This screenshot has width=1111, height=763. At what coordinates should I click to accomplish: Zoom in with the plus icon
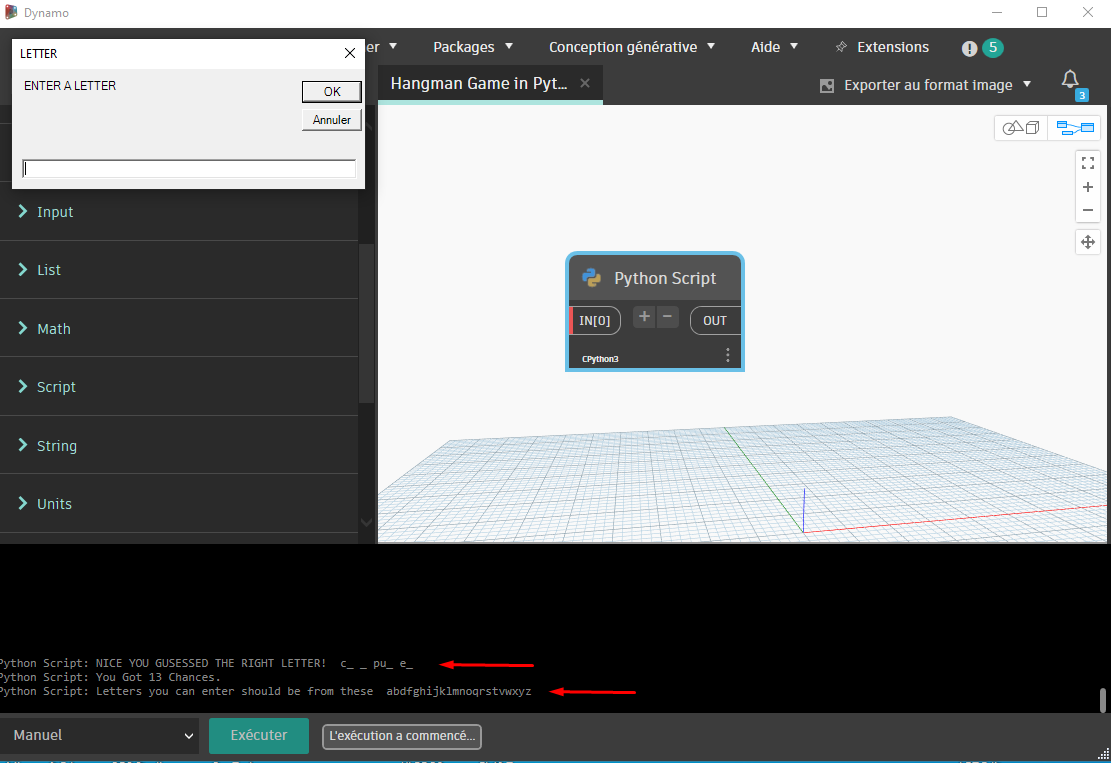1088,187
